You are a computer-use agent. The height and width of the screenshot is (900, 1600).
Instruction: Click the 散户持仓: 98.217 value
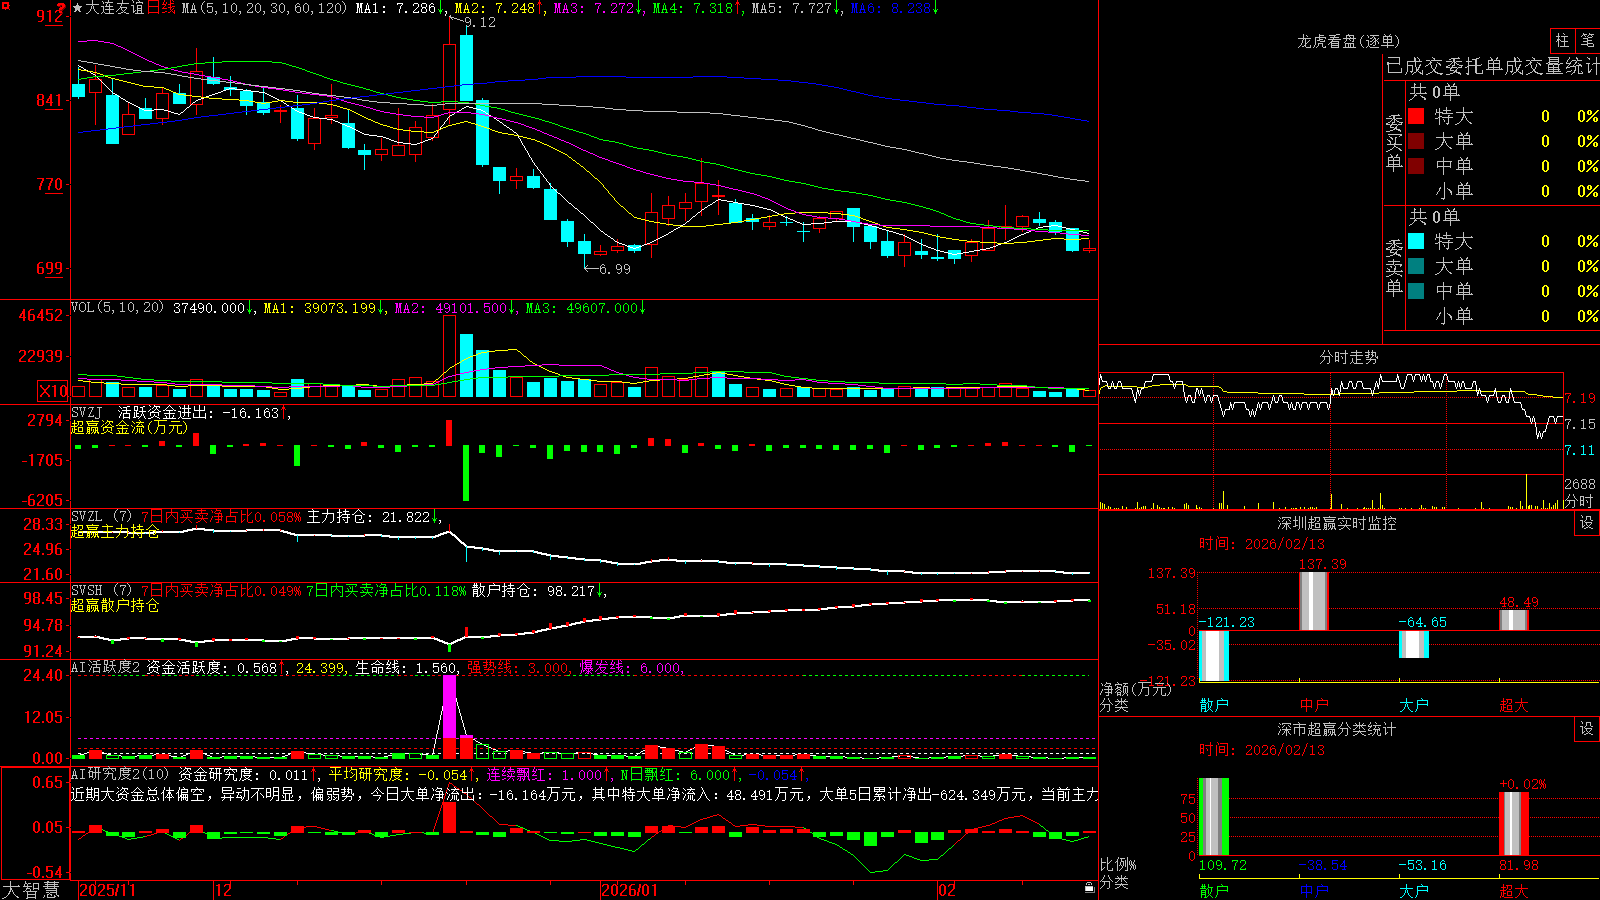533,591
